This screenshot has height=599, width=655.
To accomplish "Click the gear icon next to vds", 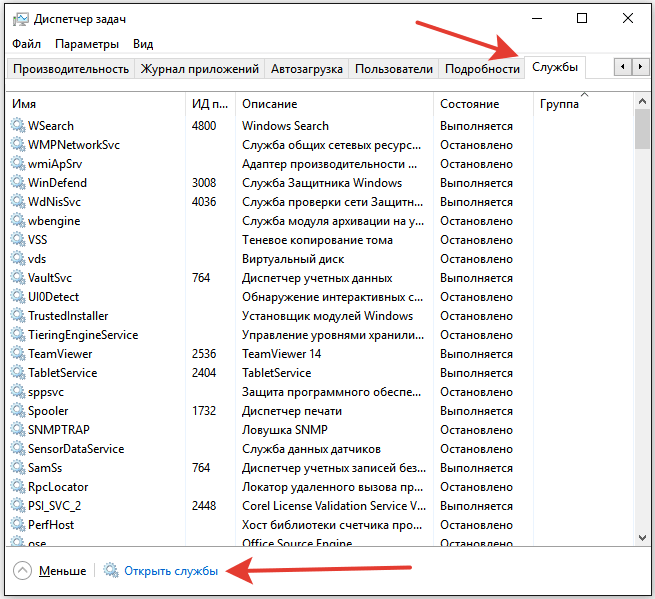I will 18,258.
